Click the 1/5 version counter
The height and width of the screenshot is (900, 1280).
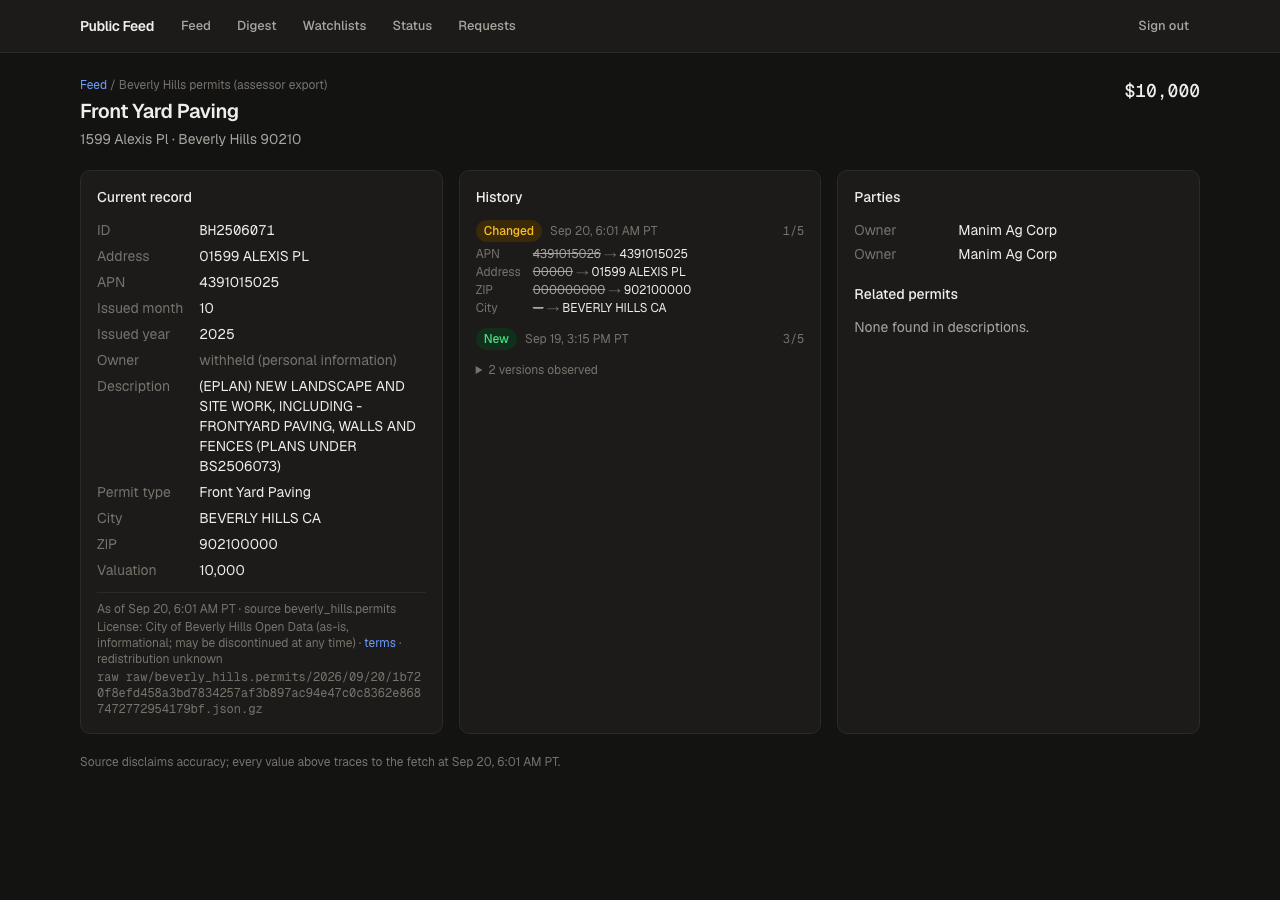793,231
